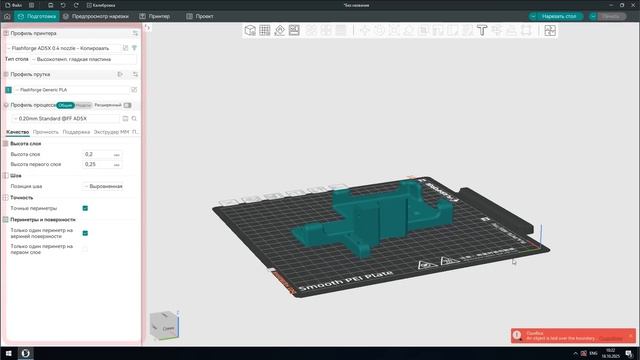This screenshot has width=640, height=360.
Task: Open the Assembly view icon at the toolbar's right end
Action: tap(550, 30)
